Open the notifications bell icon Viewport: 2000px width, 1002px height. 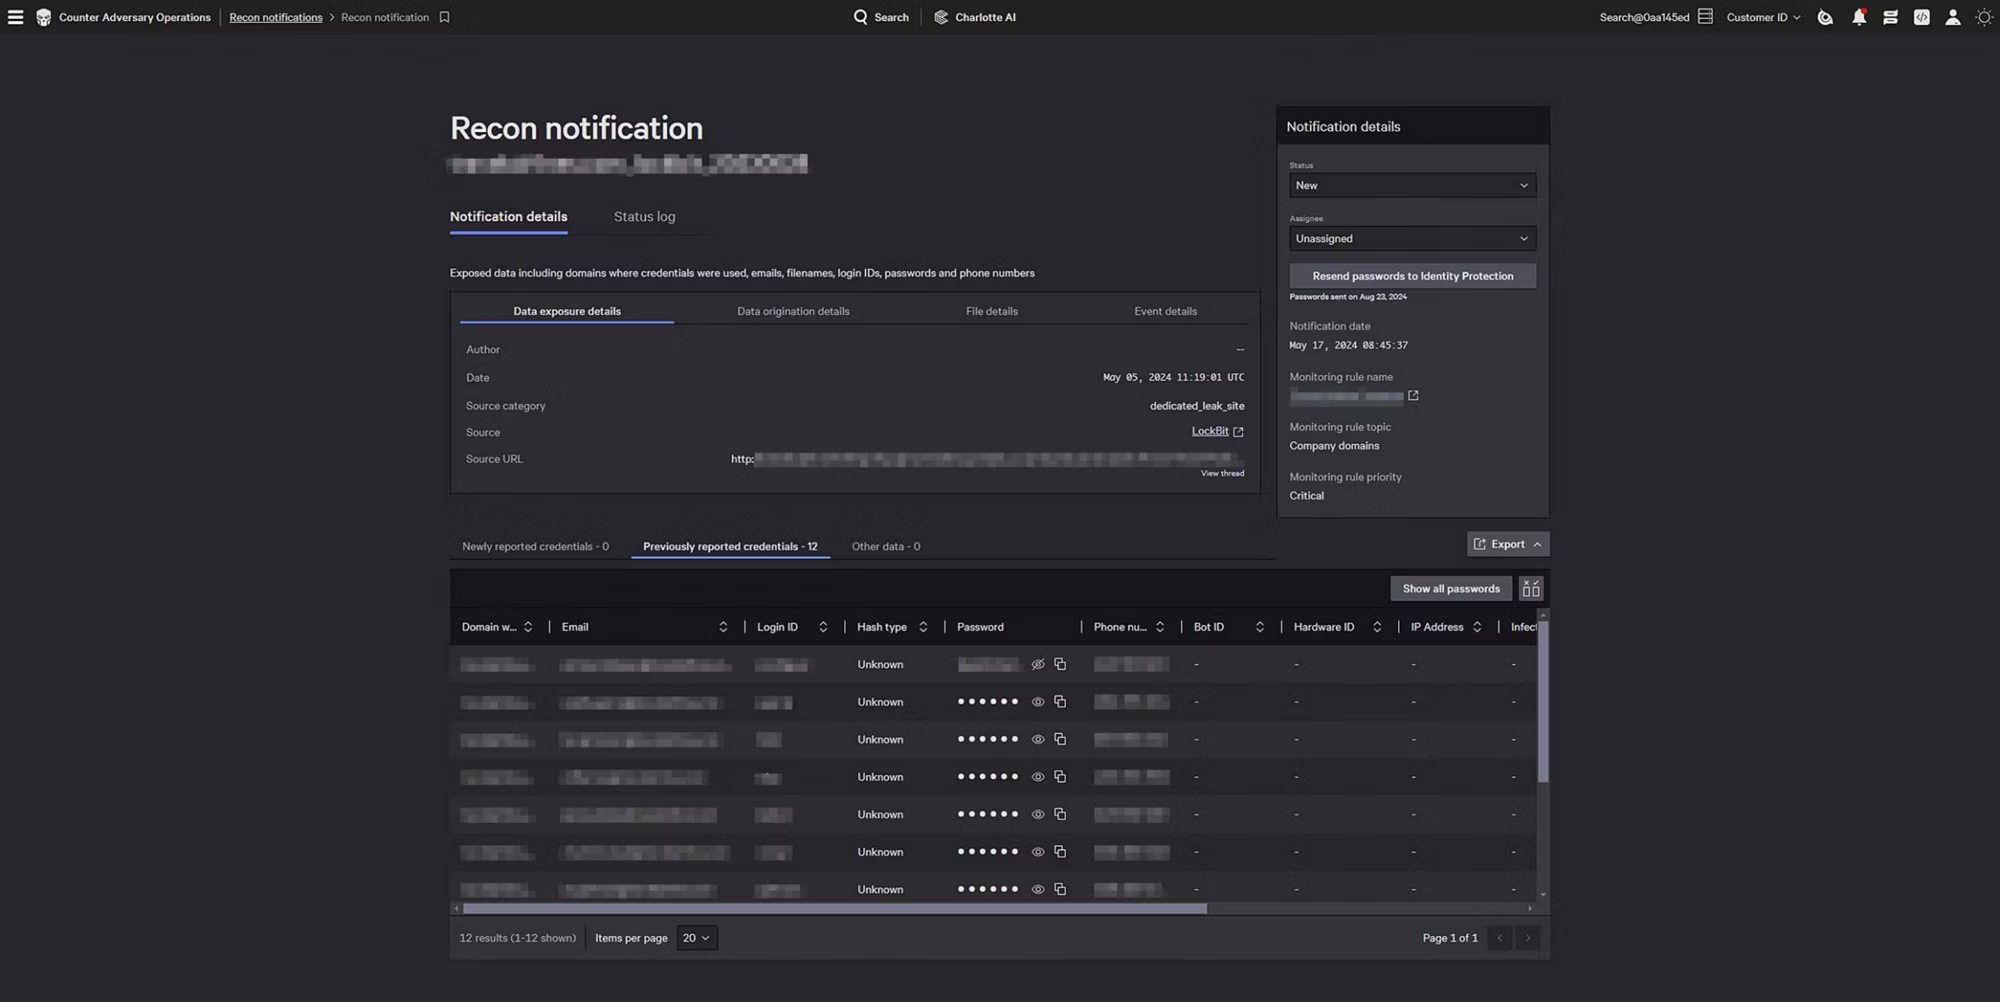pos(1858,17)
